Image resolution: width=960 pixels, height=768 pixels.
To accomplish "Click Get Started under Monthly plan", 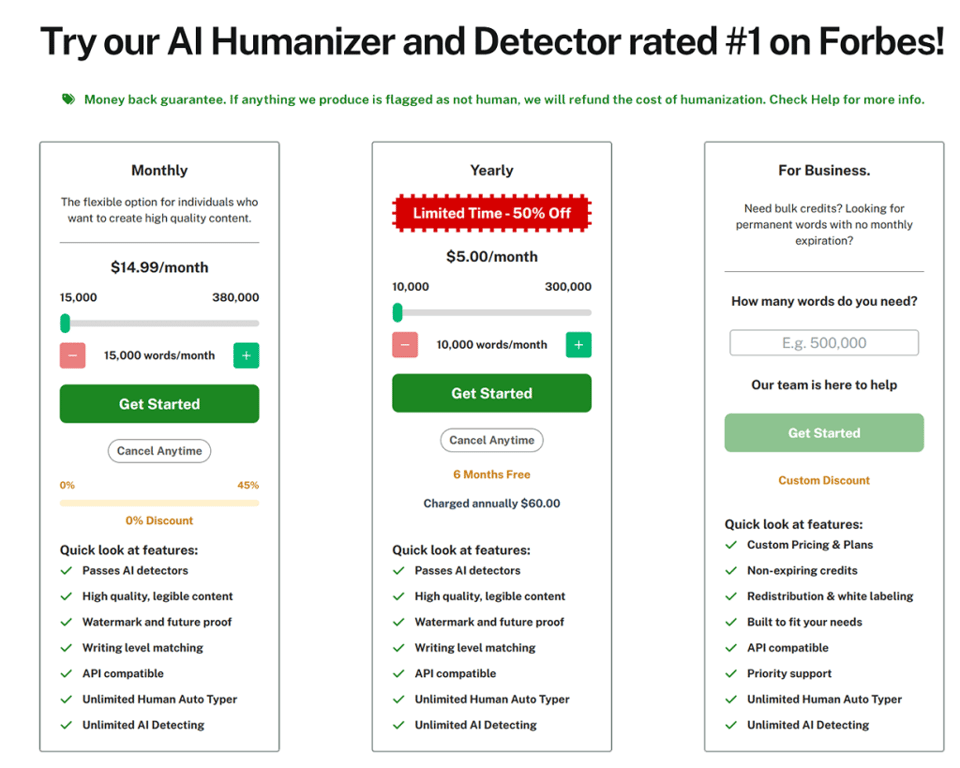I will point(159,404).
